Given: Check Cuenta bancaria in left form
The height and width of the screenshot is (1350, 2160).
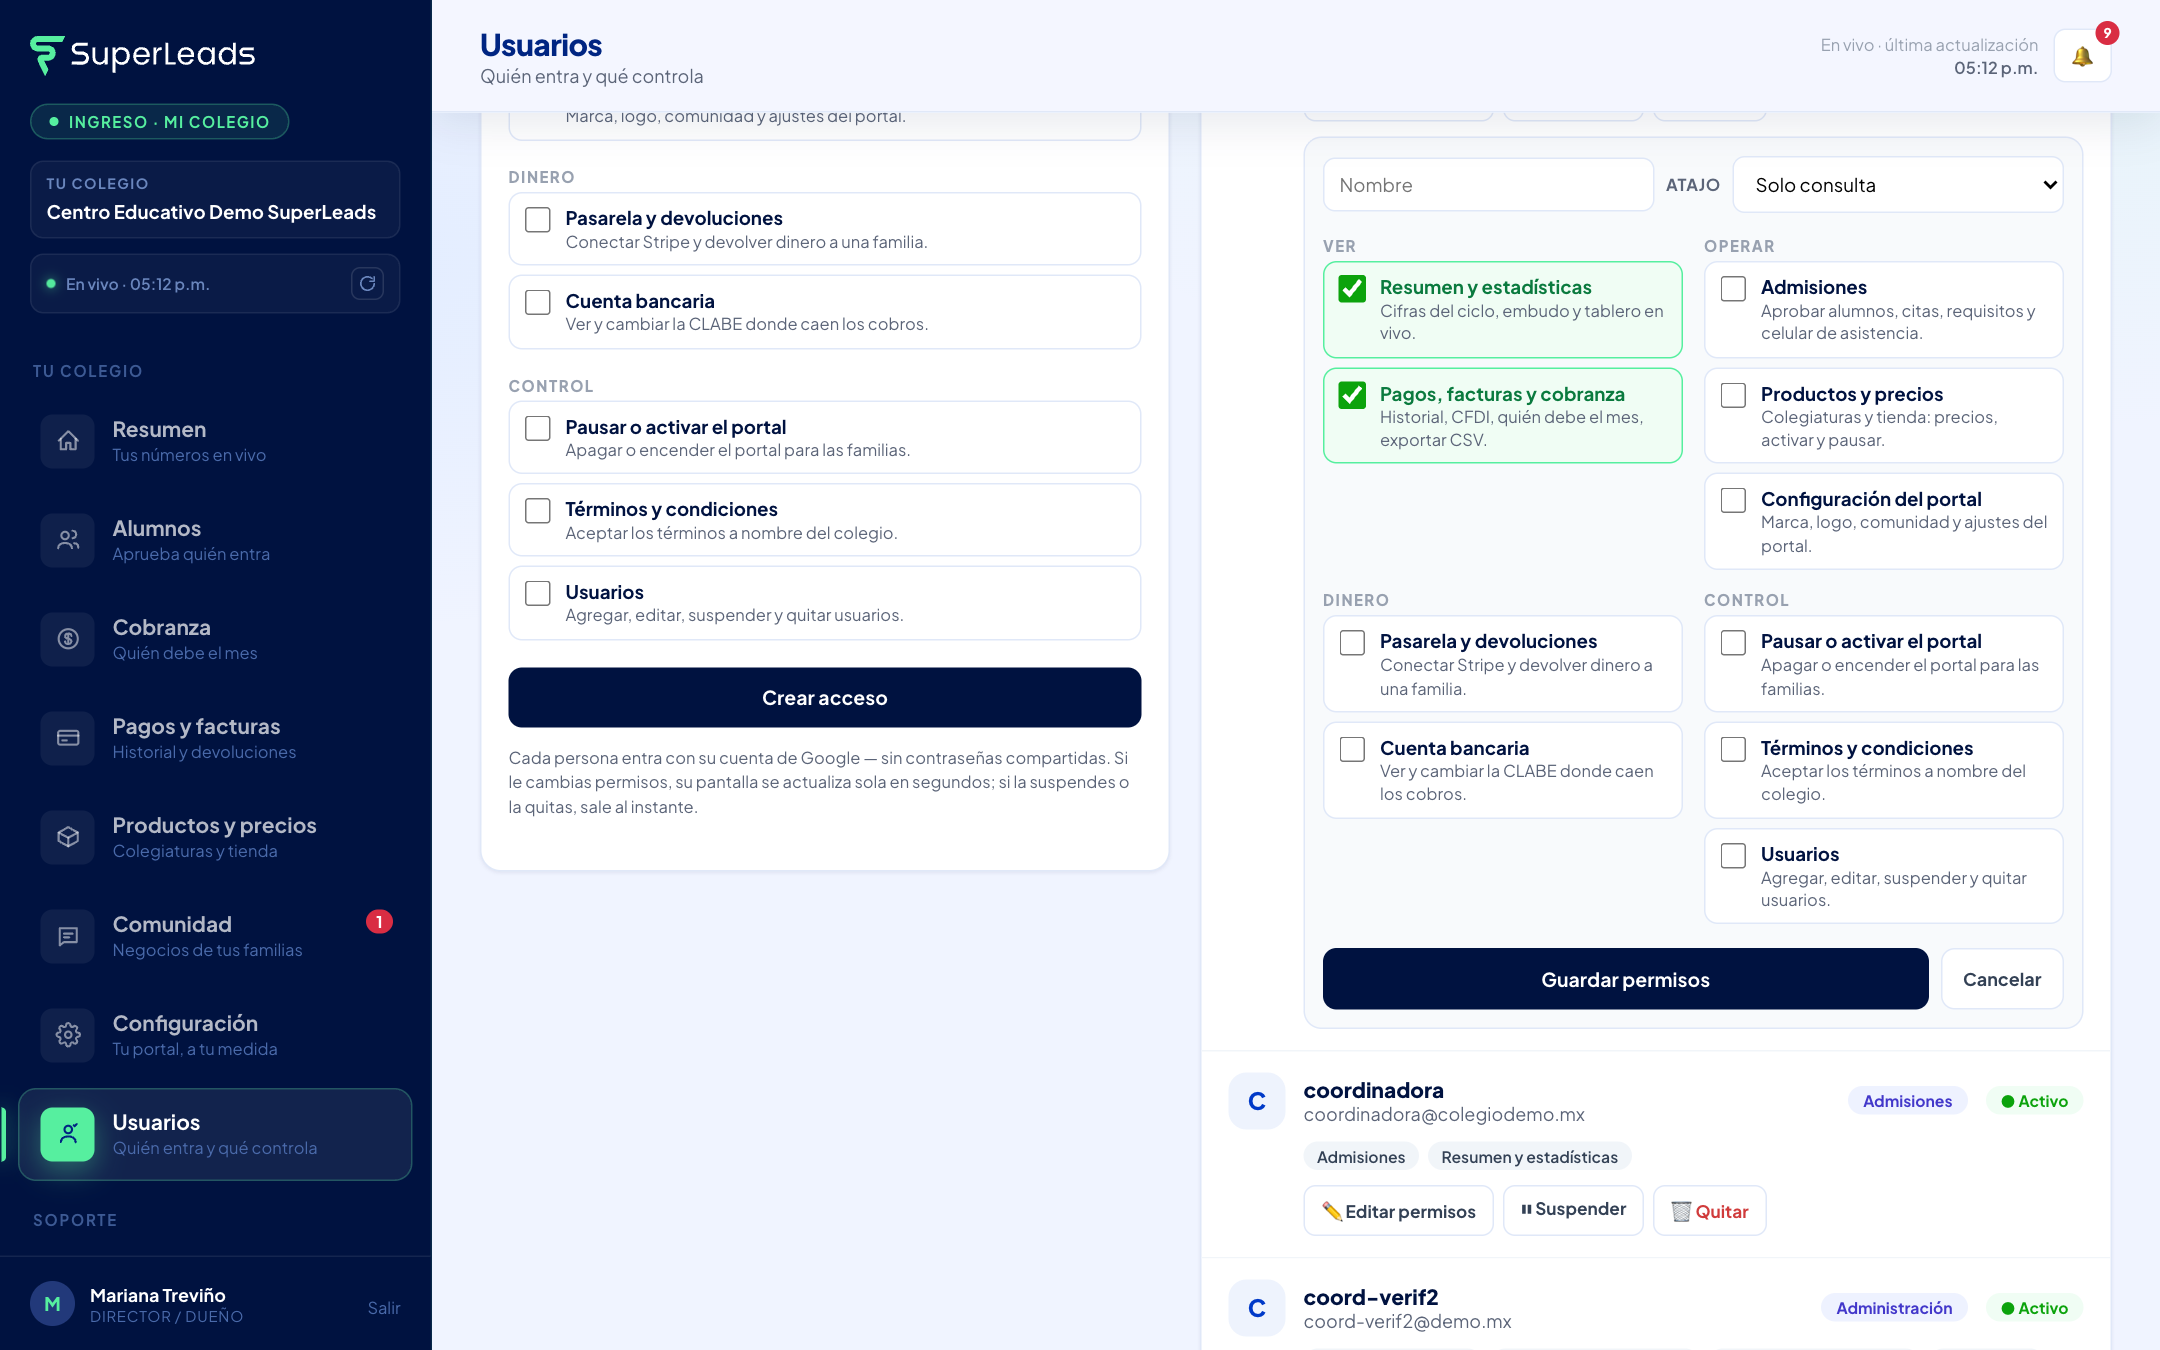Looking at the screenshot, I should pyautogui.click(x=538, y=302).
